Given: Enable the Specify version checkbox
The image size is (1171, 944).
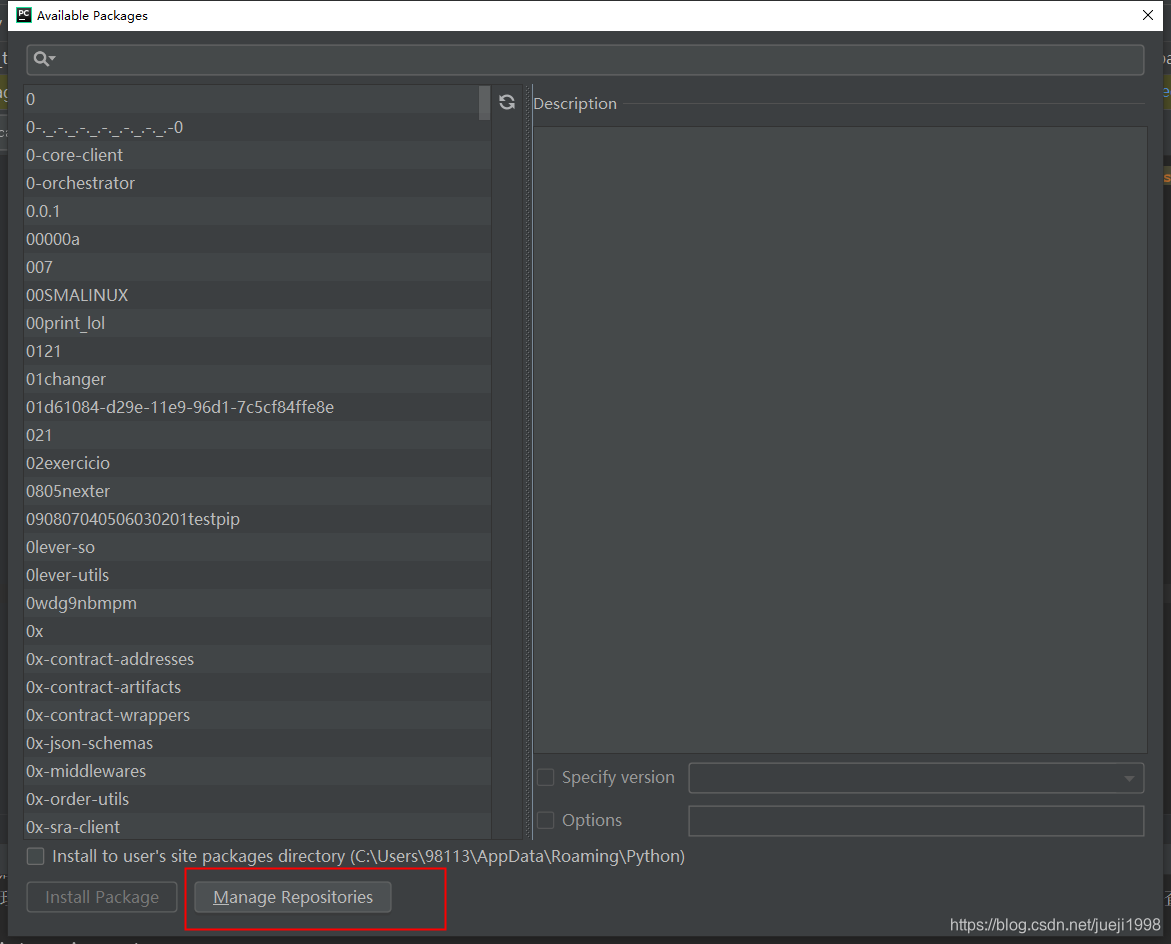Looking at the screenshot, I should tap(546, 777).
